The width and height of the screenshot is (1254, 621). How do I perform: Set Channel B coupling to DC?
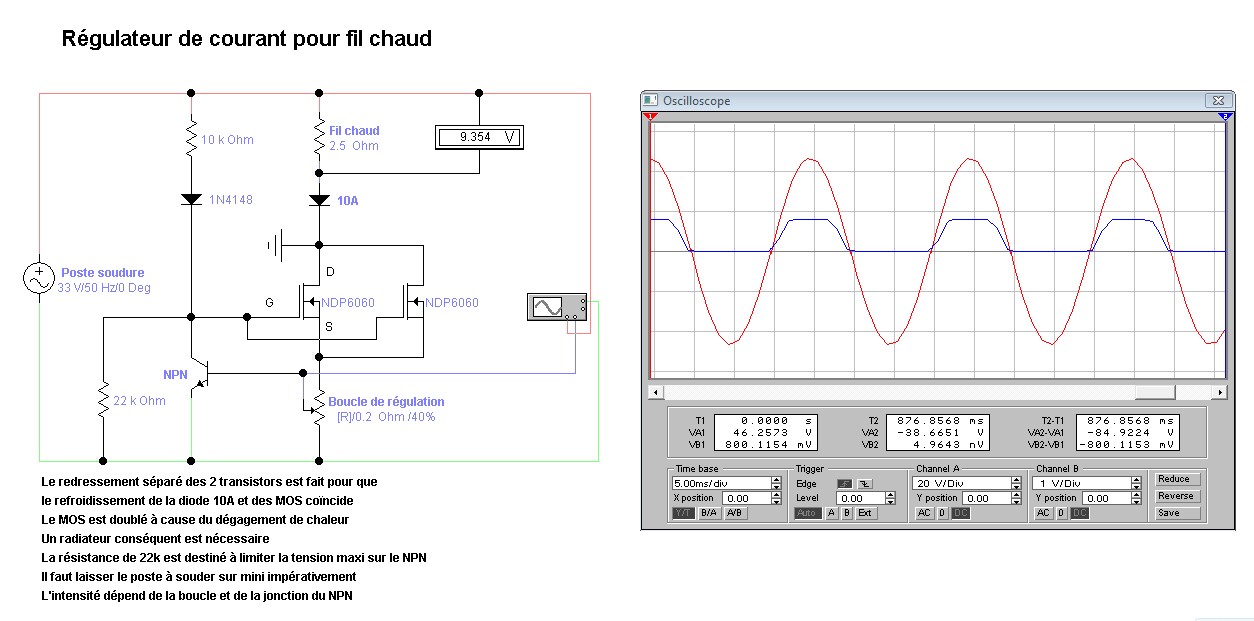(1079, 513)
